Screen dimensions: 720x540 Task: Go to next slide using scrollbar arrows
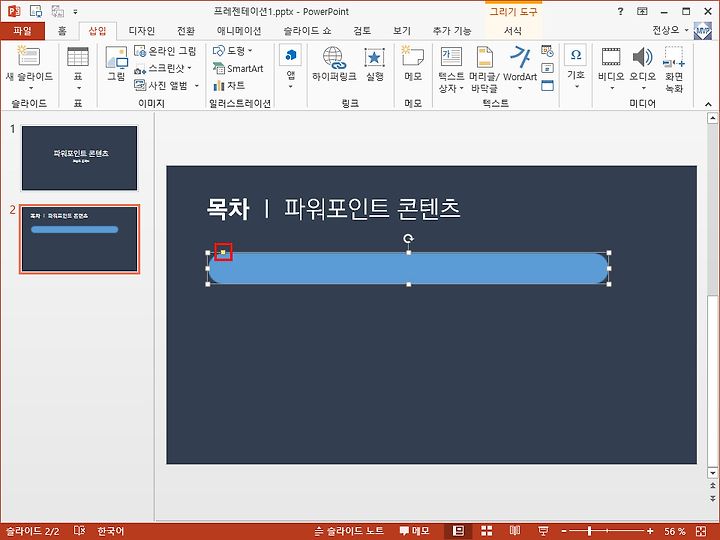713,499
